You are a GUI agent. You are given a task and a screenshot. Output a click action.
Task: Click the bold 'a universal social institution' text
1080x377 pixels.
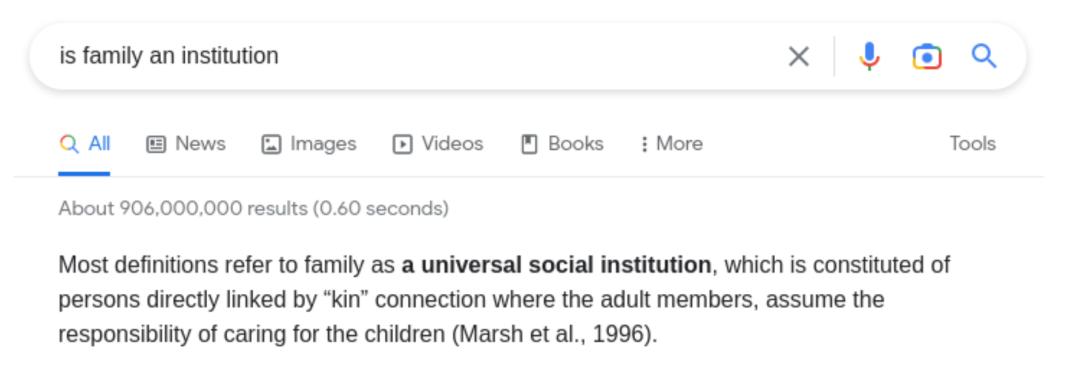point(557,265)
